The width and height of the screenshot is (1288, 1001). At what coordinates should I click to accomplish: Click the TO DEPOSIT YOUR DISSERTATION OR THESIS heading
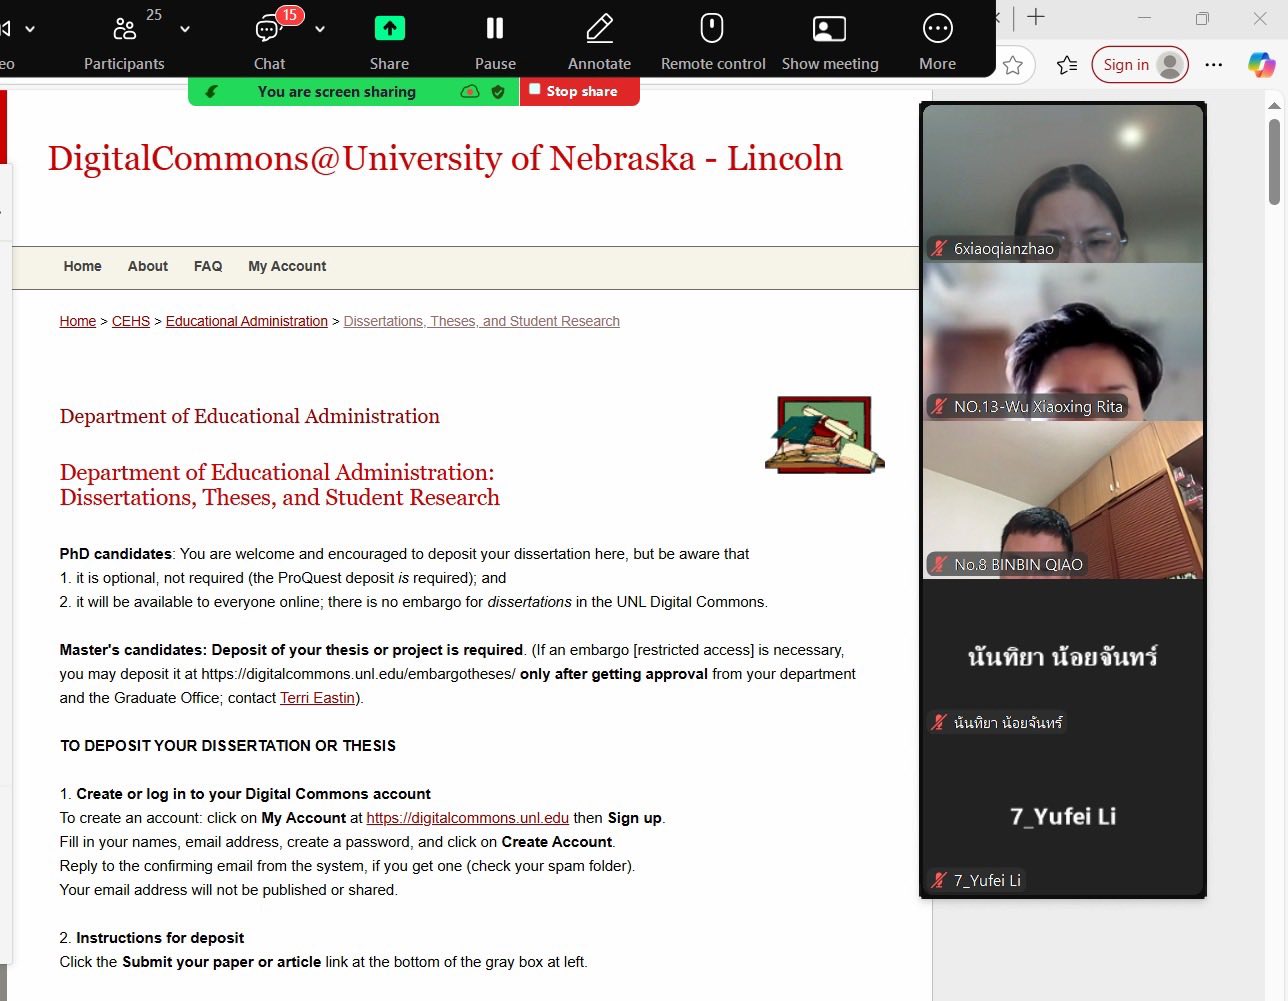[228, 746]
